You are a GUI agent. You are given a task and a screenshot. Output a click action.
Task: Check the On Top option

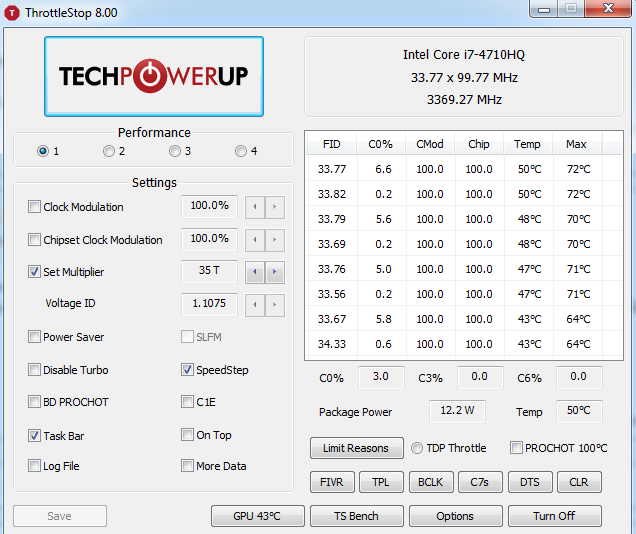tap(187, 435)
